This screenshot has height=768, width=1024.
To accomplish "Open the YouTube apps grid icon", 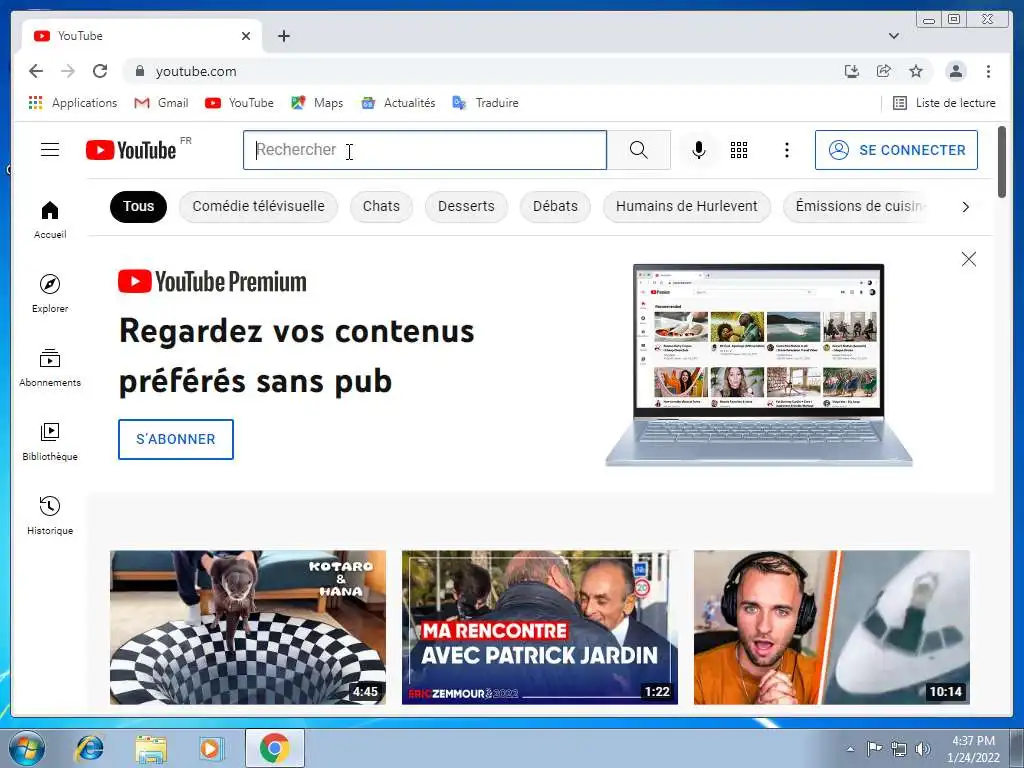I will point(739,150).
